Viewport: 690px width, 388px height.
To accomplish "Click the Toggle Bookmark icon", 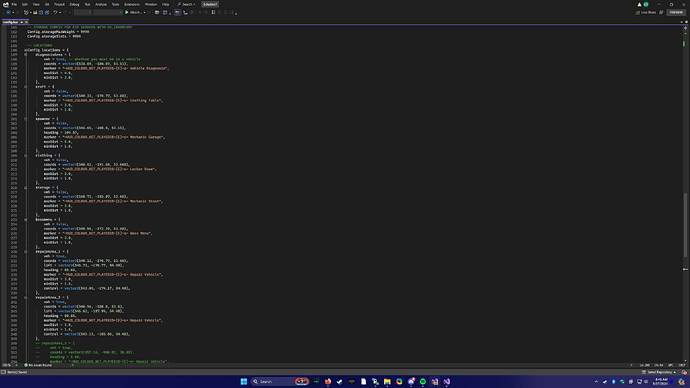I will coord(213,12).
